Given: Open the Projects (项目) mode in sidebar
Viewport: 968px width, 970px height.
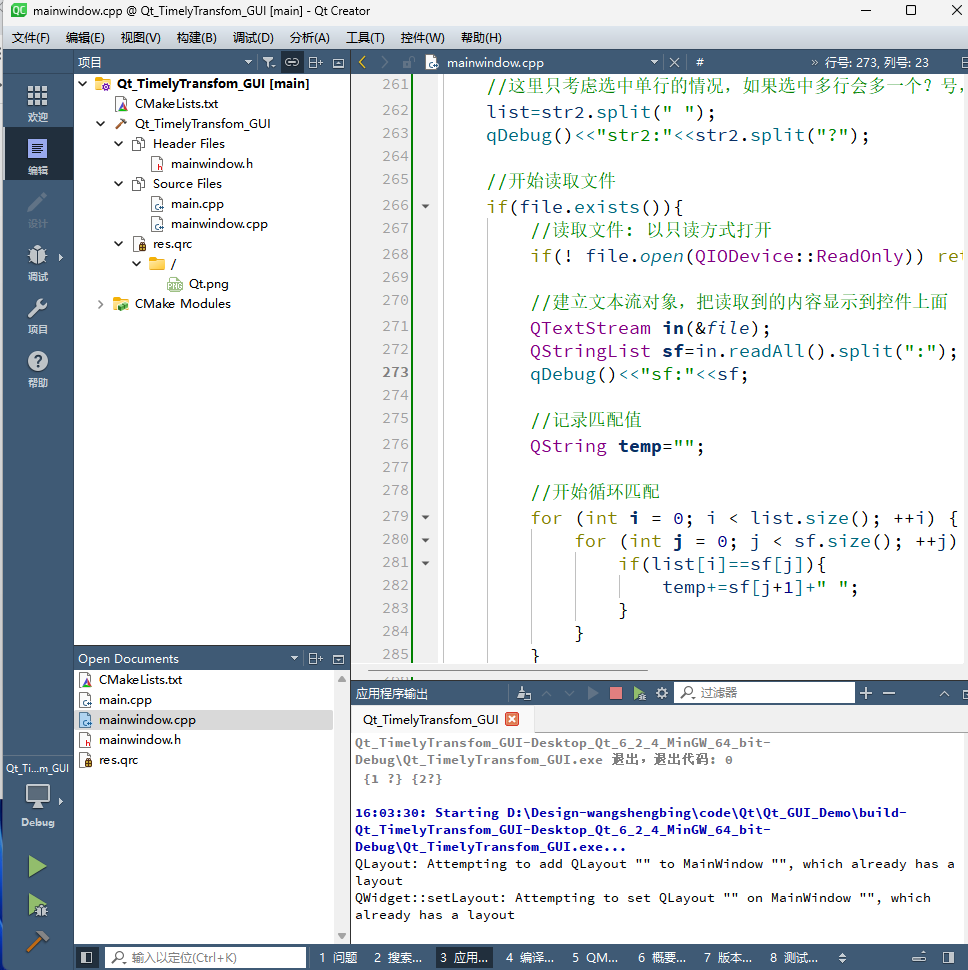Looking at the screenshot, I should [37, 315].
